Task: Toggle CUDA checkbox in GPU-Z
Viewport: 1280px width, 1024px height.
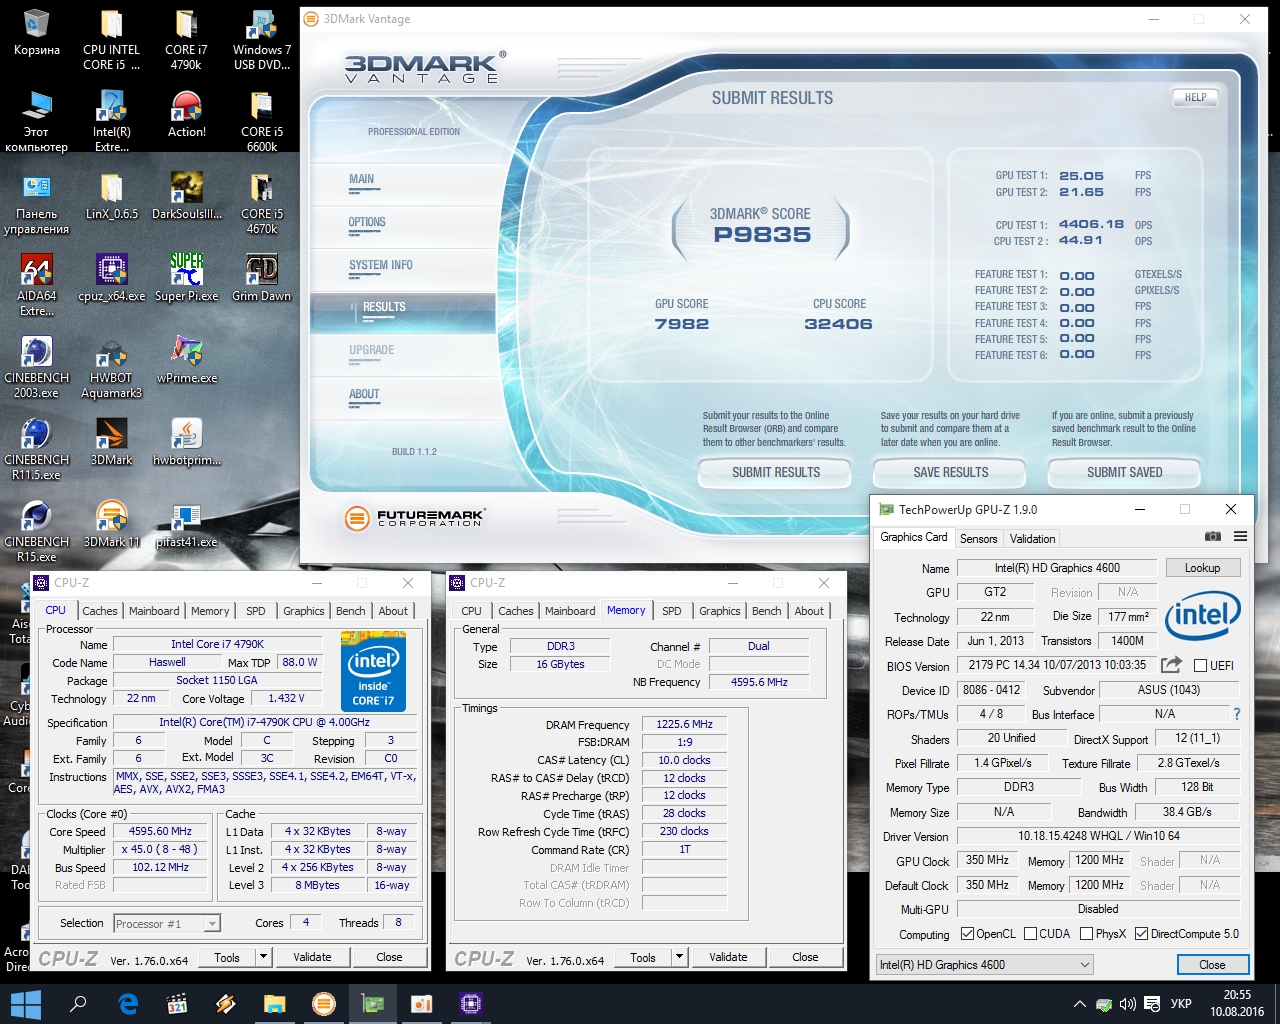Action: [x=1029, y=934]
